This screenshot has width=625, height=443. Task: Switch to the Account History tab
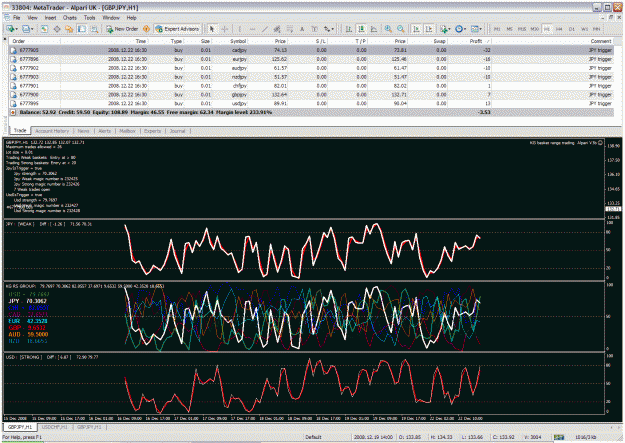click(52, 131)
